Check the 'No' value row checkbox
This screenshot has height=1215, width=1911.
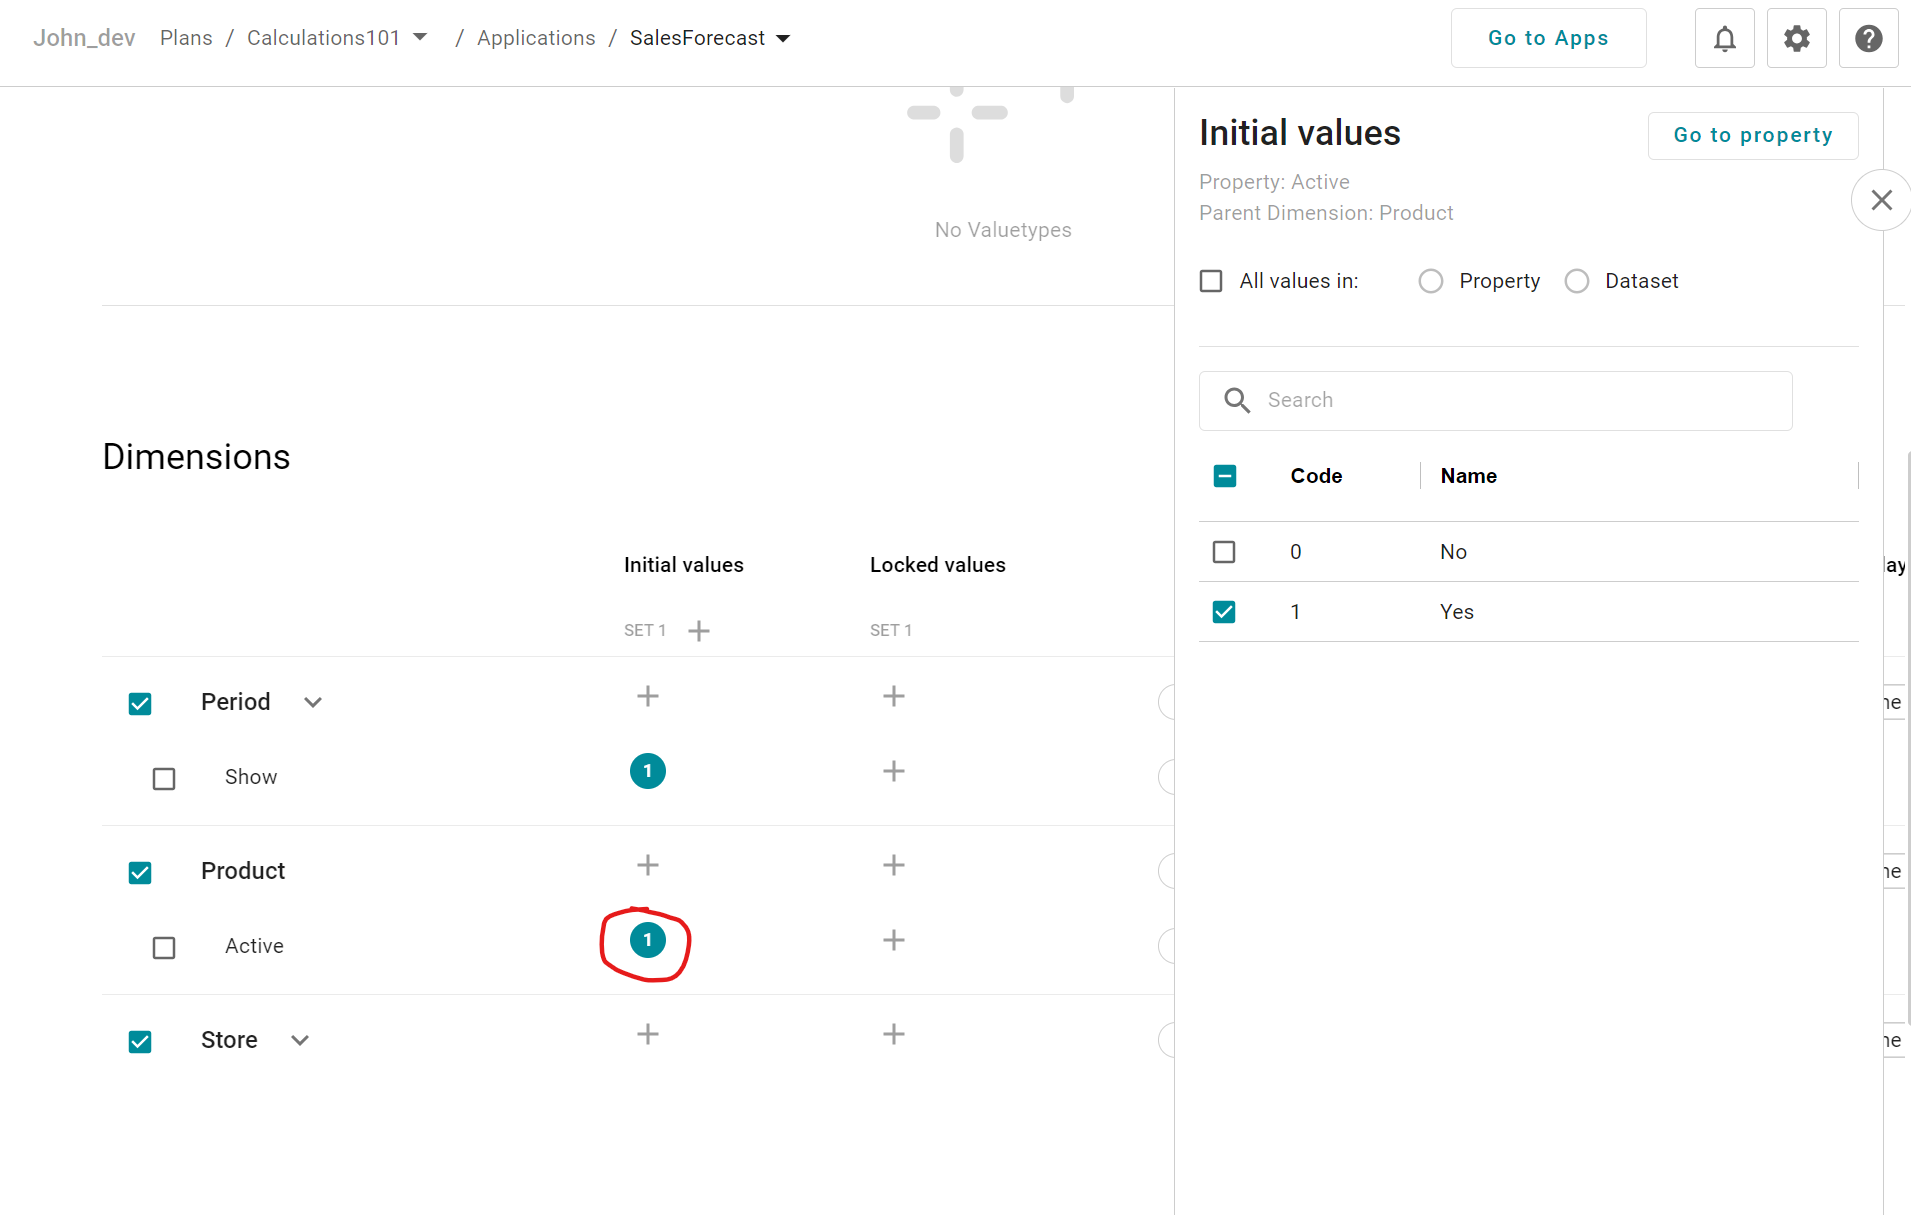coord(1224,552)
